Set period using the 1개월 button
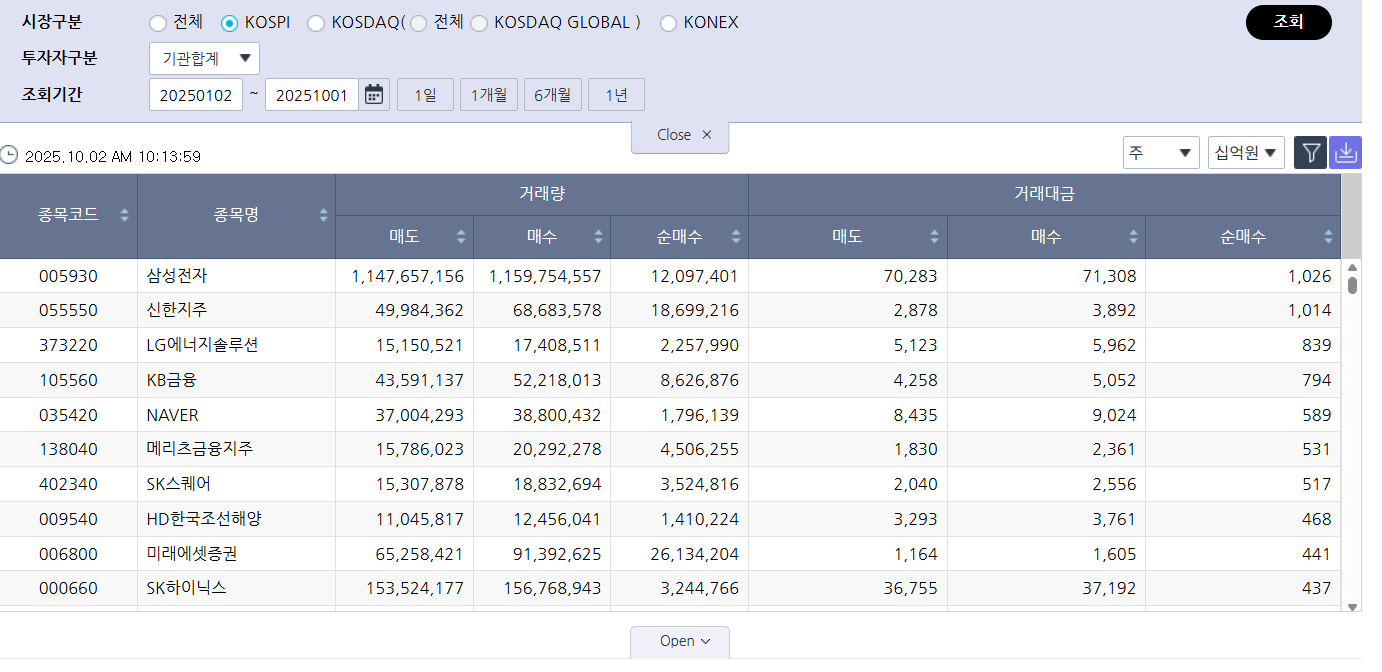The height and width of the screenshot is (672, 1382). coord(489,95)
